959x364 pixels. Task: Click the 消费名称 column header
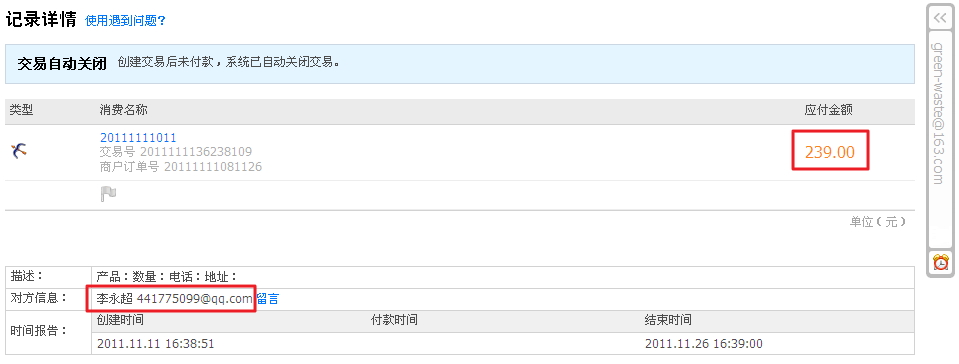click(124, 110)
